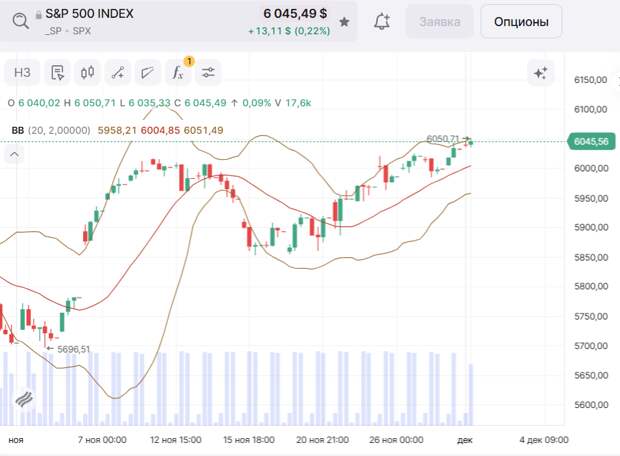Open the Опционы button
The image size is (620, 456).
tap(521, 22)
